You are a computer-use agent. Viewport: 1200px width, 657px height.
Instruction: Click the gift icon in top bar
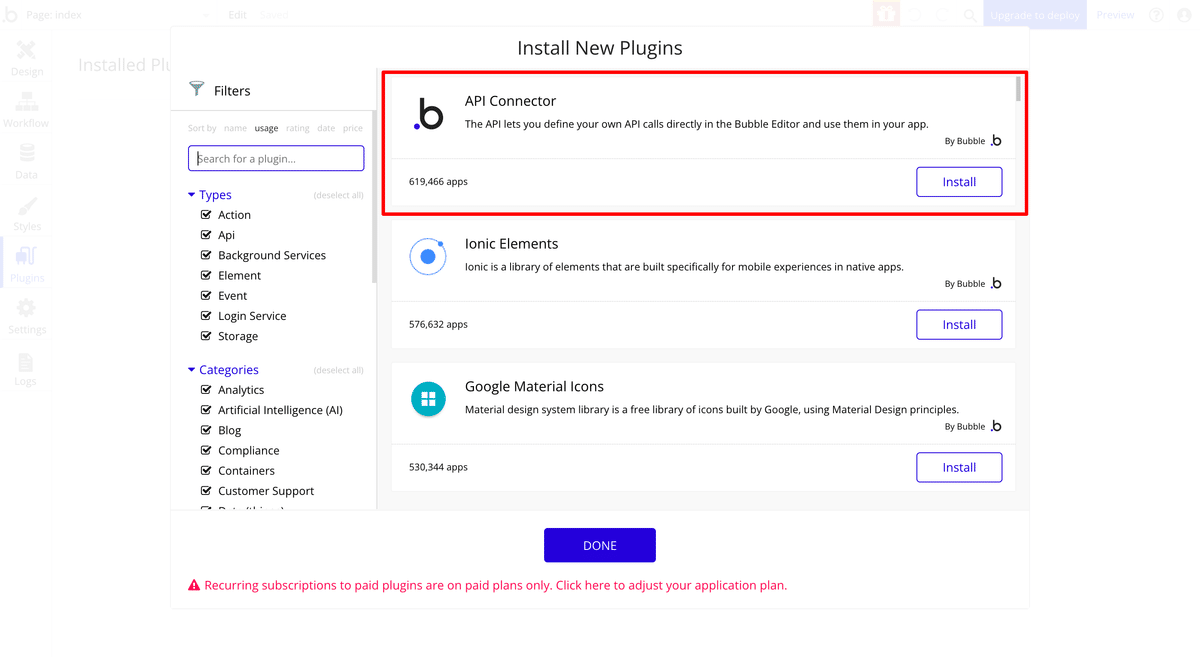(886, 15)
